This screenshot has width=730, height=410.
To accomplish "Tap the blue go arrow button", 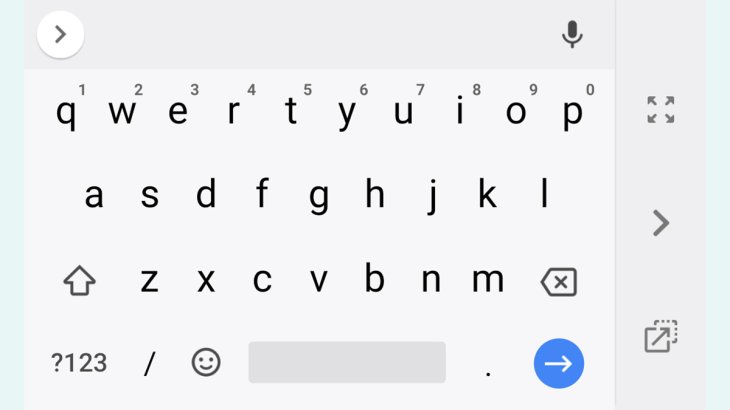I will coord(559,363).
